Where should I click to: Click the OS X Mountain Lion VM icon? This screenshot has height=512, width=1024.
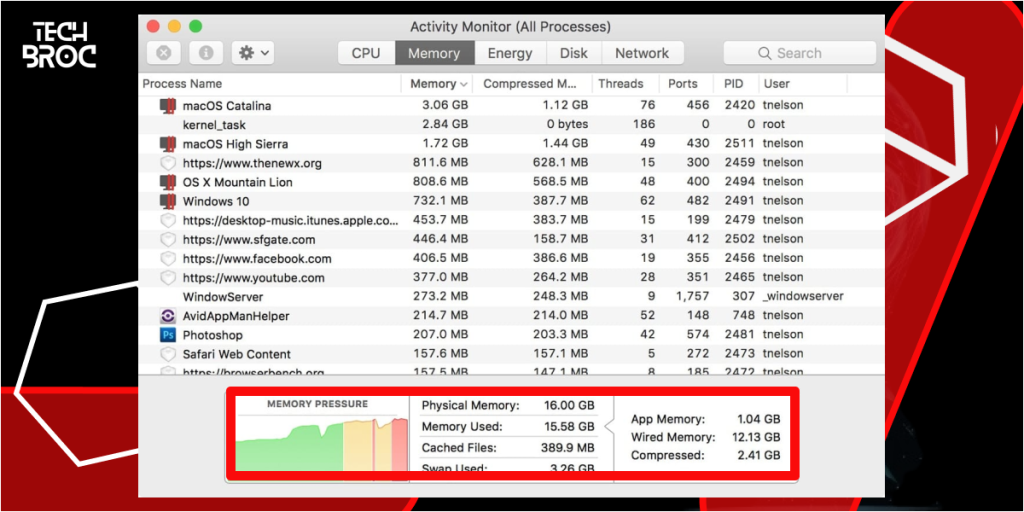pos(168,182)
